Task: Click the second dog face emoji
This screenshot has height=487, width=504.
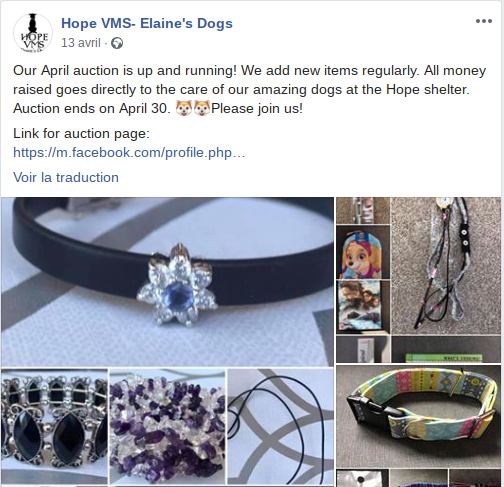Action: (202, 108)
